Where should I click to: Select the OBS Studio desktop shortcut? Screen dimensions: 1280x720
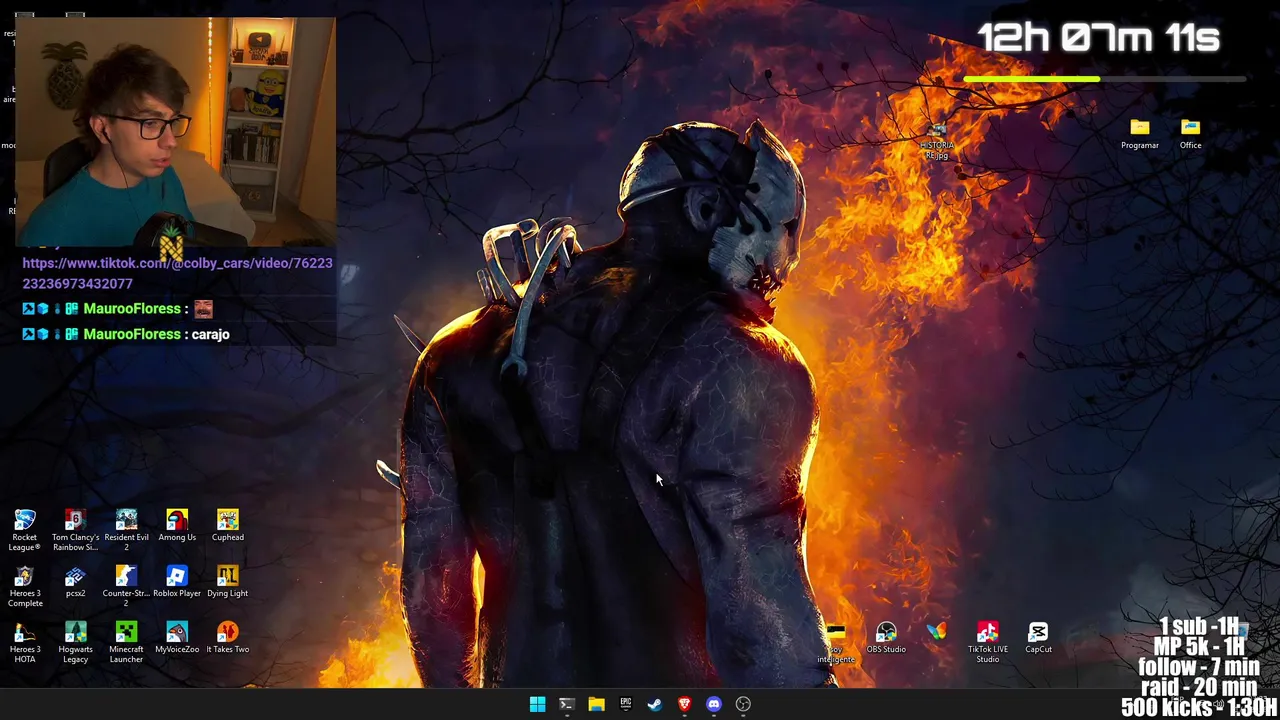pos(886,638)
